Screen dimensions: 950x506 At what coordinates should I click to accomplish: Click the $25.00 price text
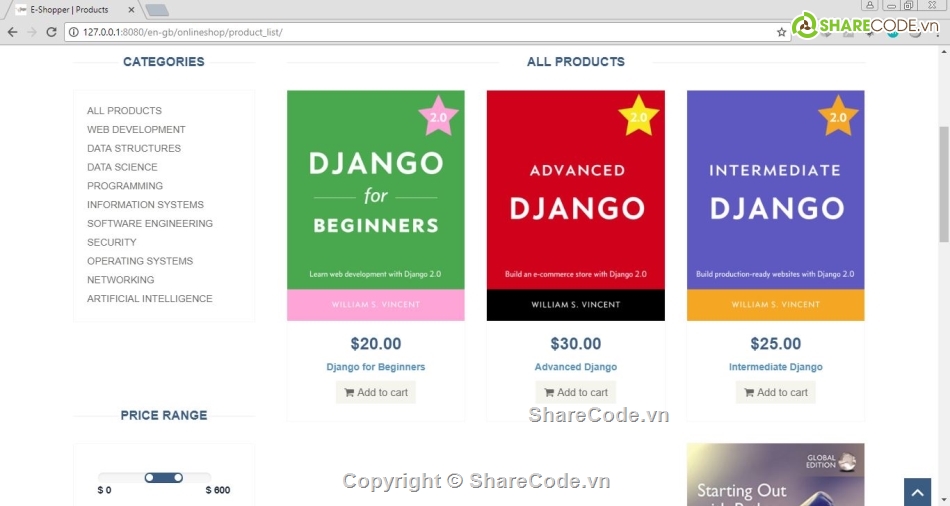pos(776,344)
